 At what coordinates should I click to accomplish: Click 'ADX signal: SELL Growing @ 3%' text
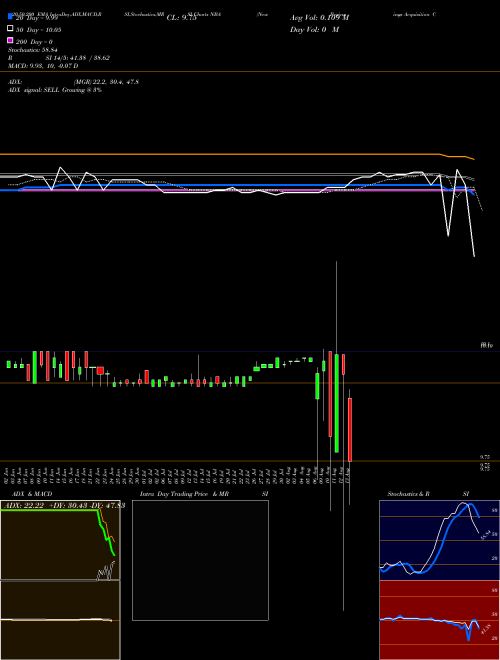(55, 90)
